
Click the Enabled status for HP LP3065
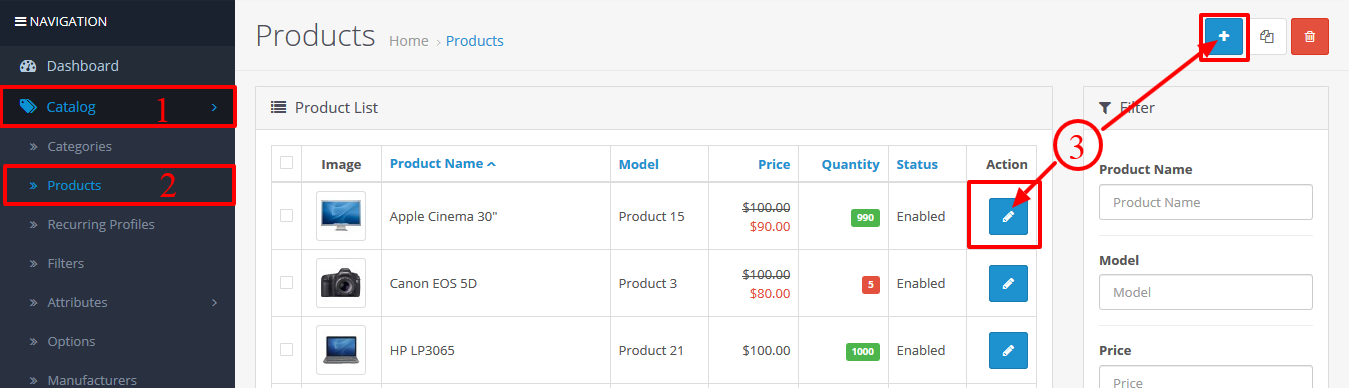pos(921,351)
